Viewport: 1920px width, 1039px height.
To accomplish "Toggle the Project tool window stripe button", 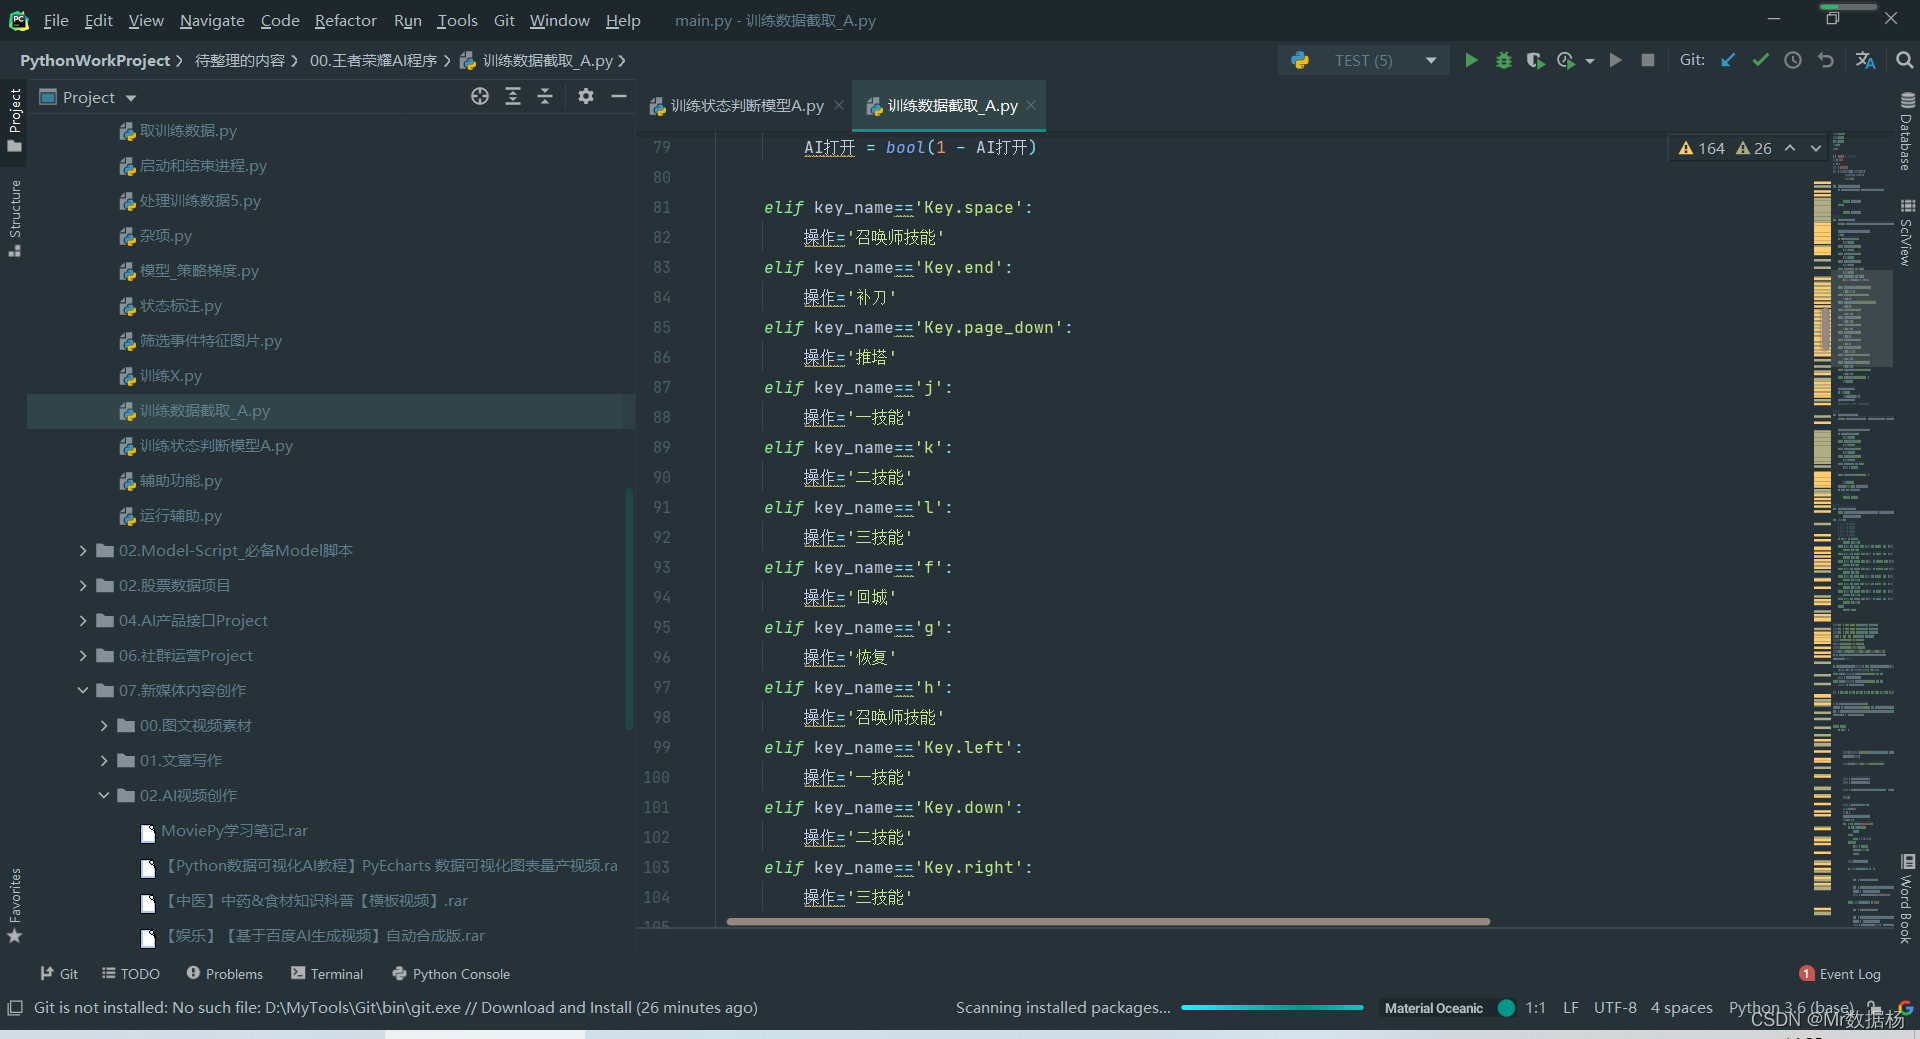I will pyautogui.click(x=14, y=120).
